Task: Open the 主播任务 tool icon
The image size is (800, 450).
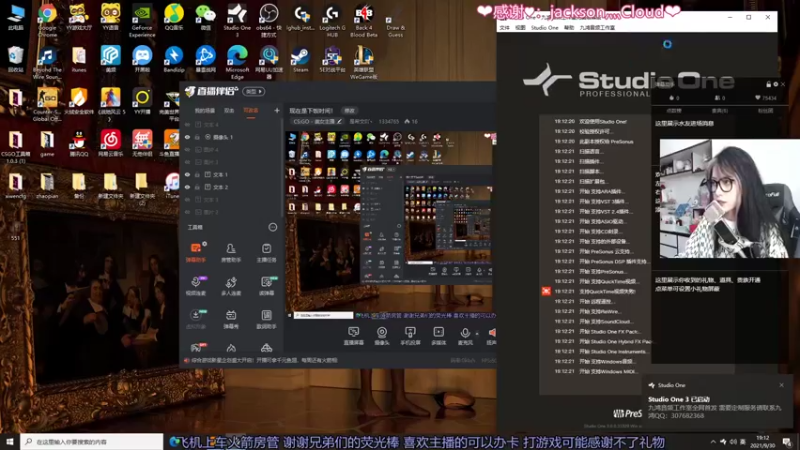Action: 266,253
